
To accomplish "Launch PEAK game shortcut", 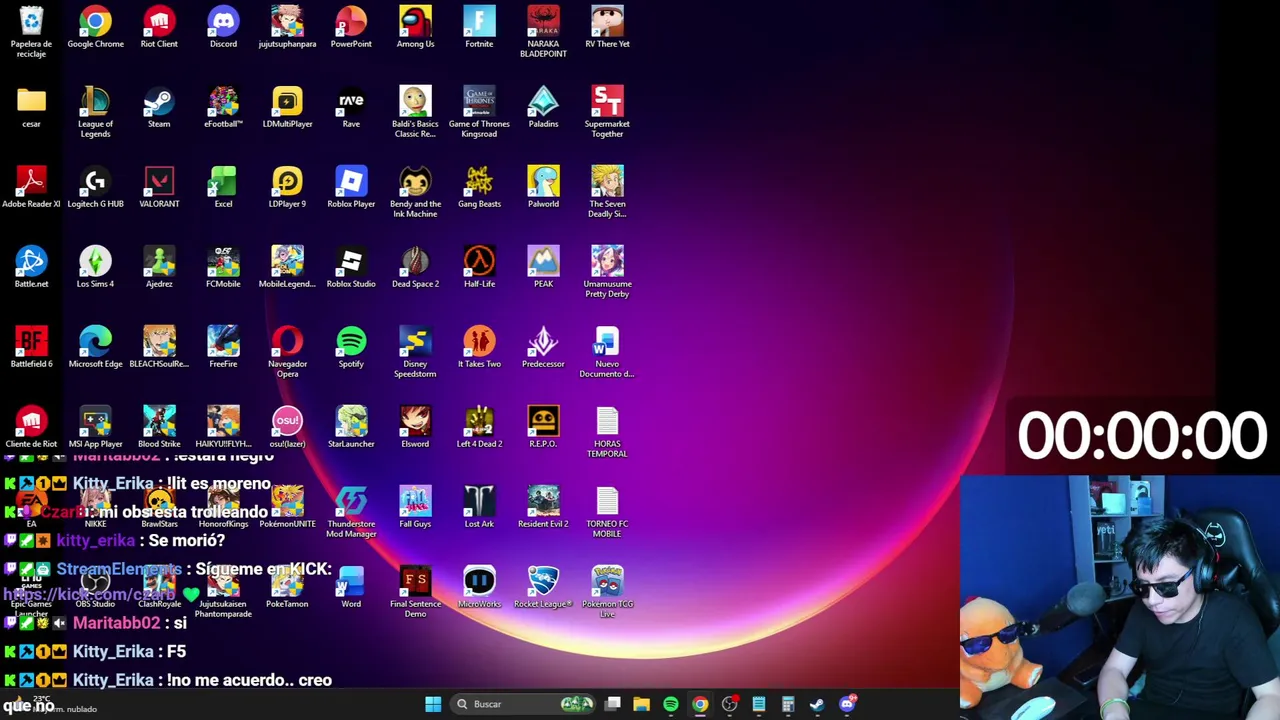I will click(543, 267).
